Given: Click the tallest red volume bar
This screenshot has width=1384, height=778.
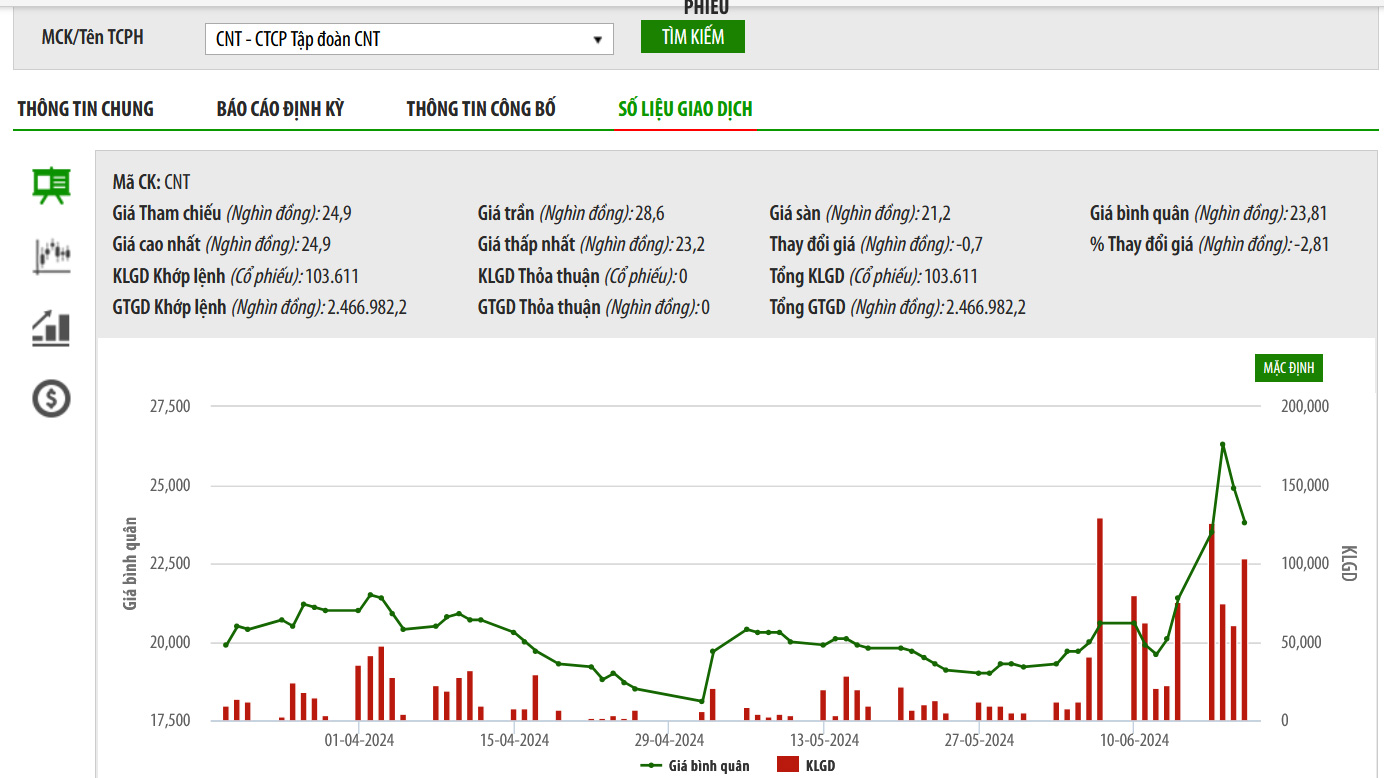Looking at the screenshot, I should [x=1099, y=619].
